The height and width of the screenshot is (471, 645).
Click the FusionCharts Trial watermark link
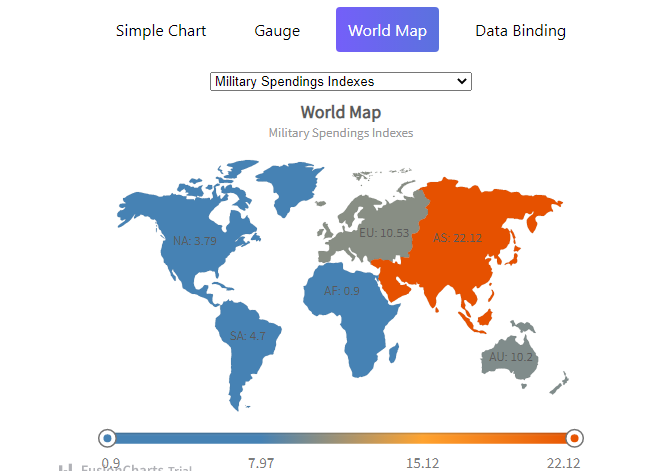tap(136, 468)
